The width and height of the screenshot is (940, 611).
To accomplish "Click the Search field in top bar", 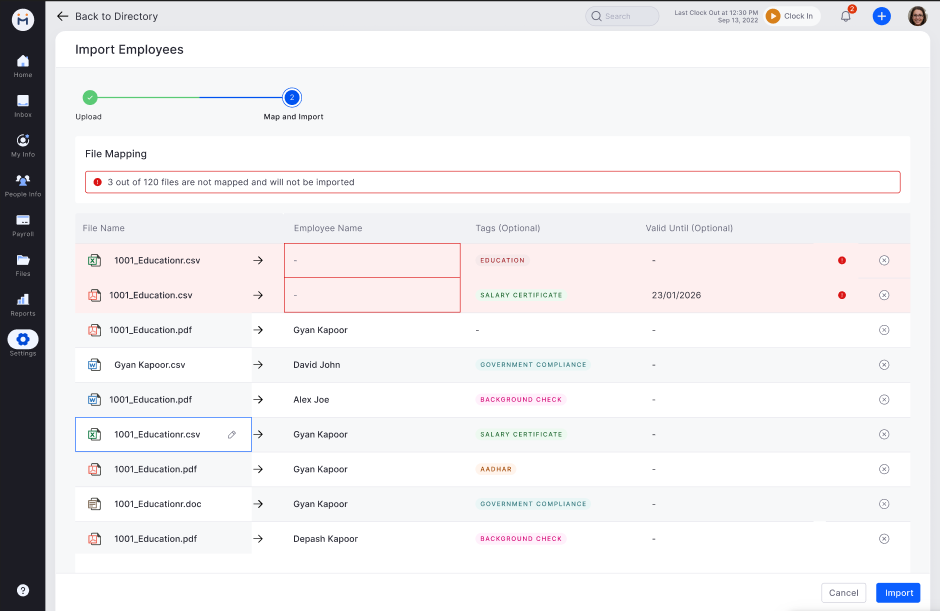I will [622, 16].
